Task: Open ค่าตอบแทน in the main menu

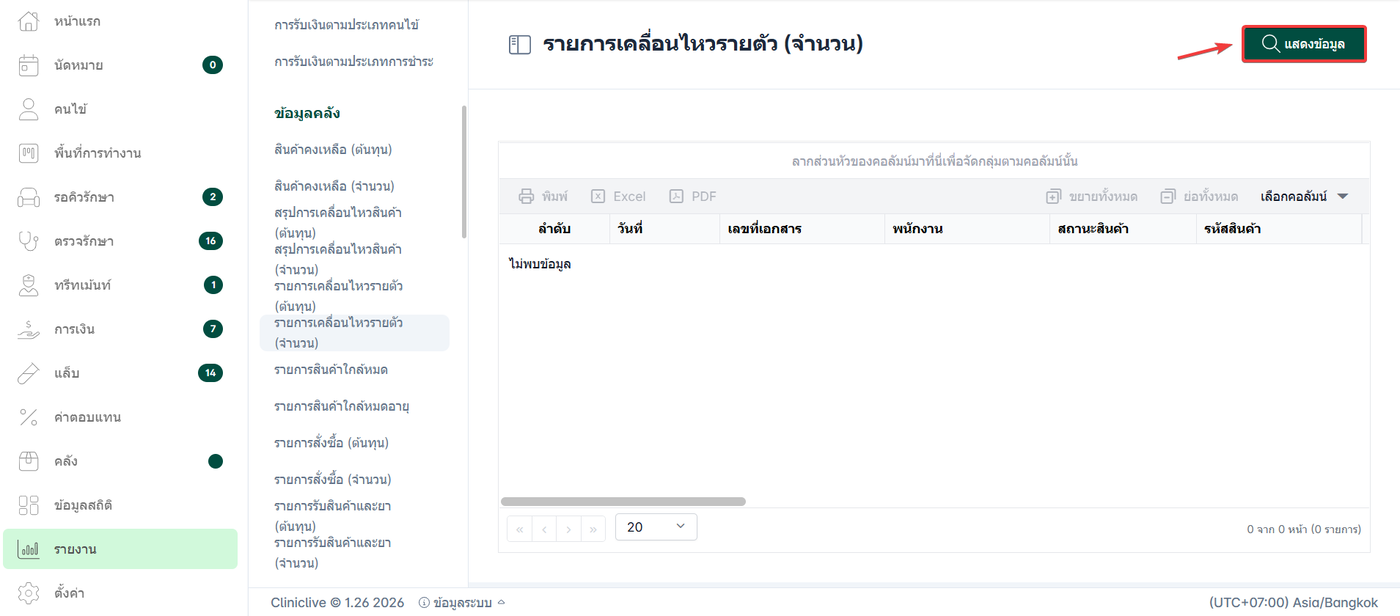Action: [120, 417]
